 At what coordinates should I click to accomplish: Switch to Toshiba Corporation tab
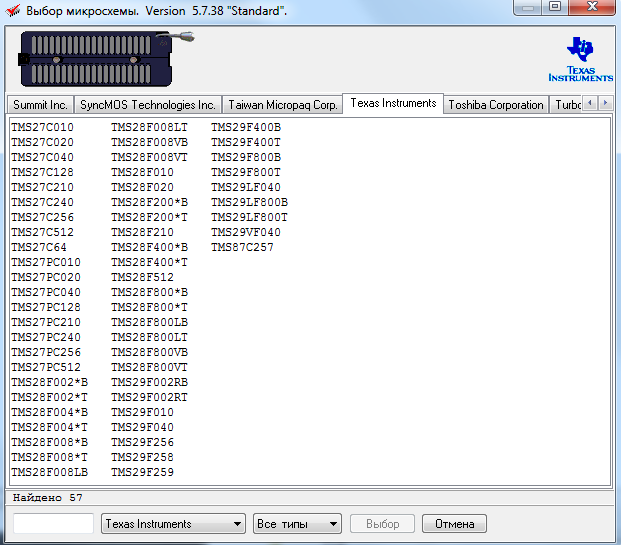[496, 105]
